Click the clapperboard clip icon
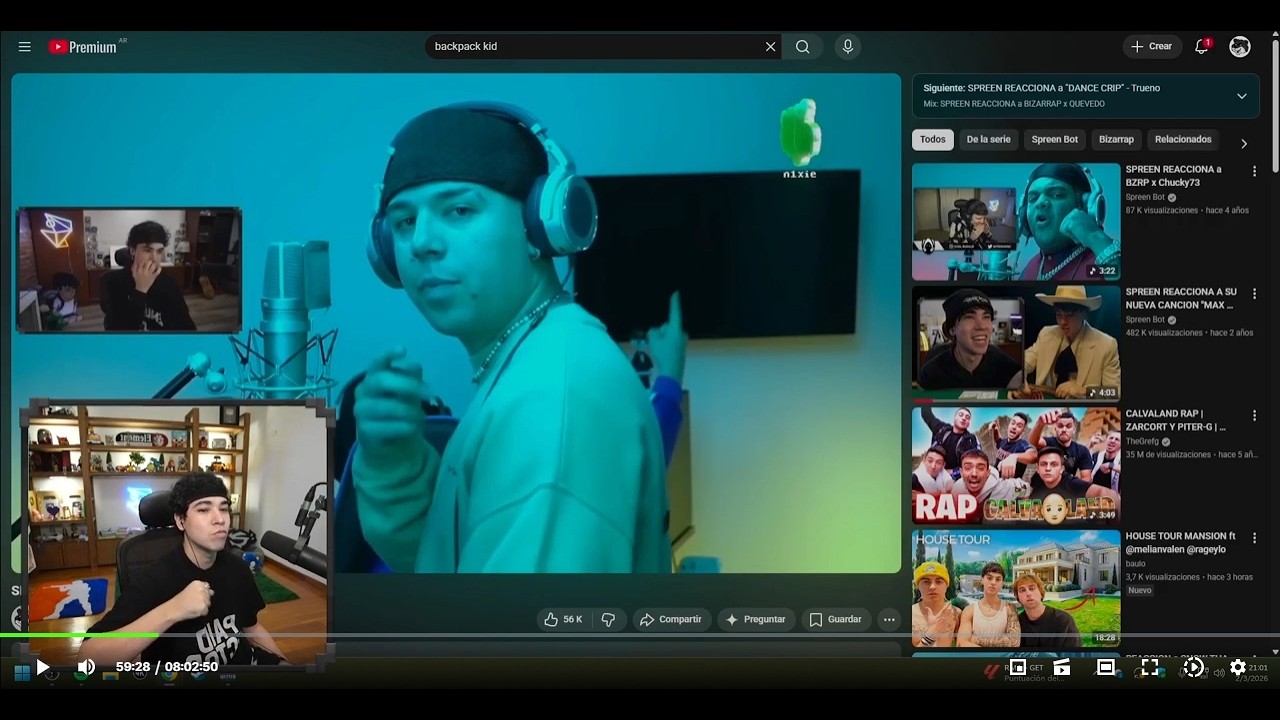 tap(1062, 667)
